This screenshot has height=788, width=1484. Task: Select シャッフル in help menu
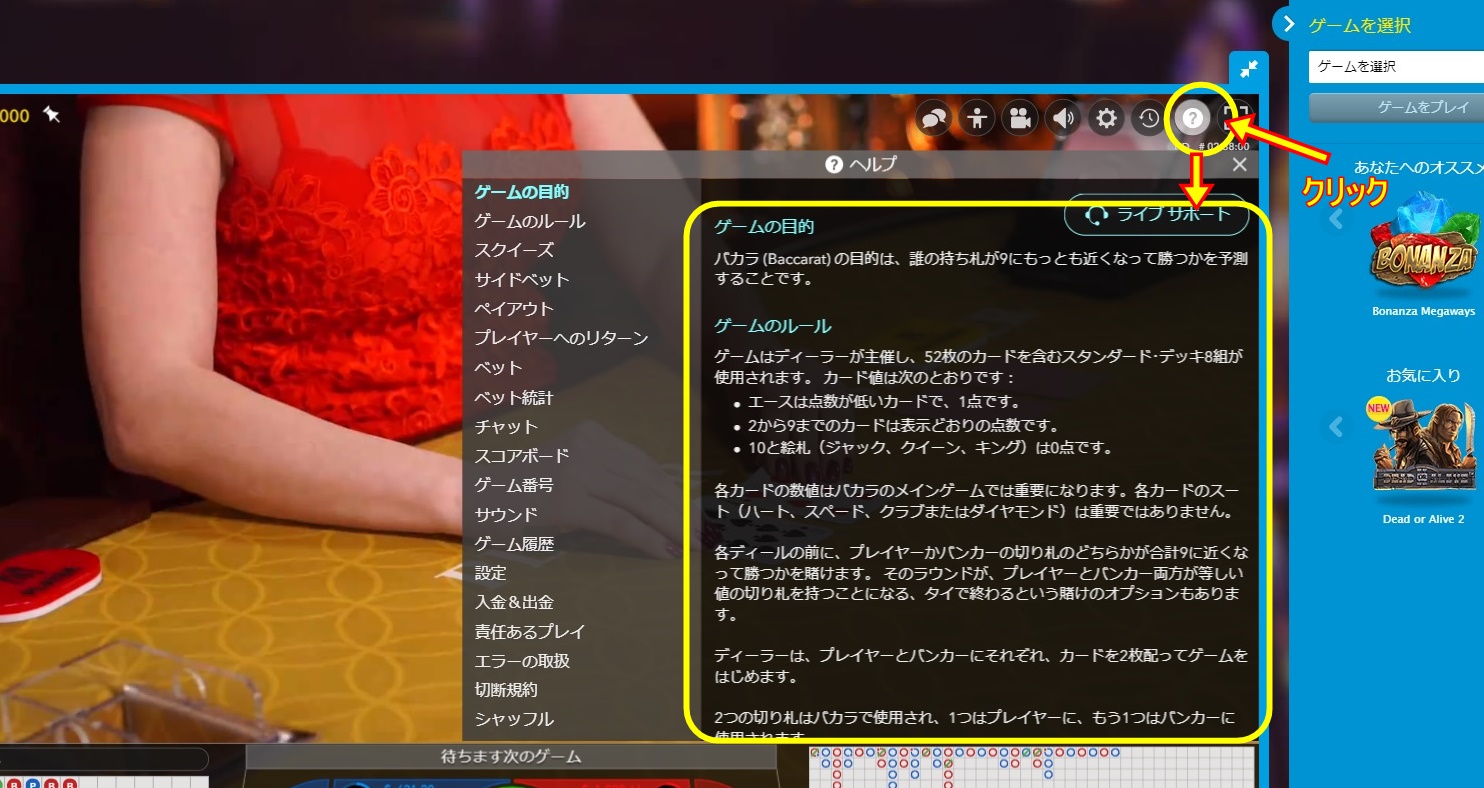click(514, 719)
